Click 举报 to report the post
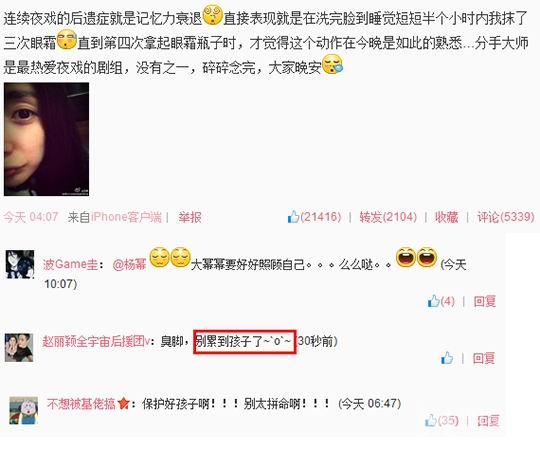This screenshot has height=450, width=540. tap(190, 217)
